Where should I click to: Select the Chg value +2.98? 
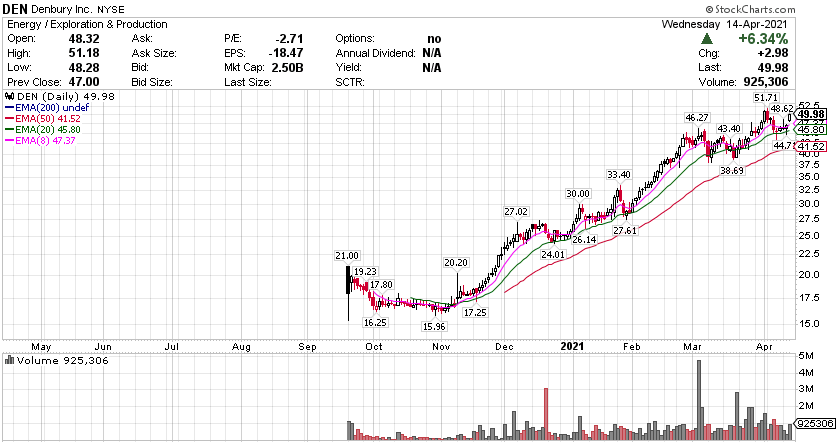click(x=773, y=53)
